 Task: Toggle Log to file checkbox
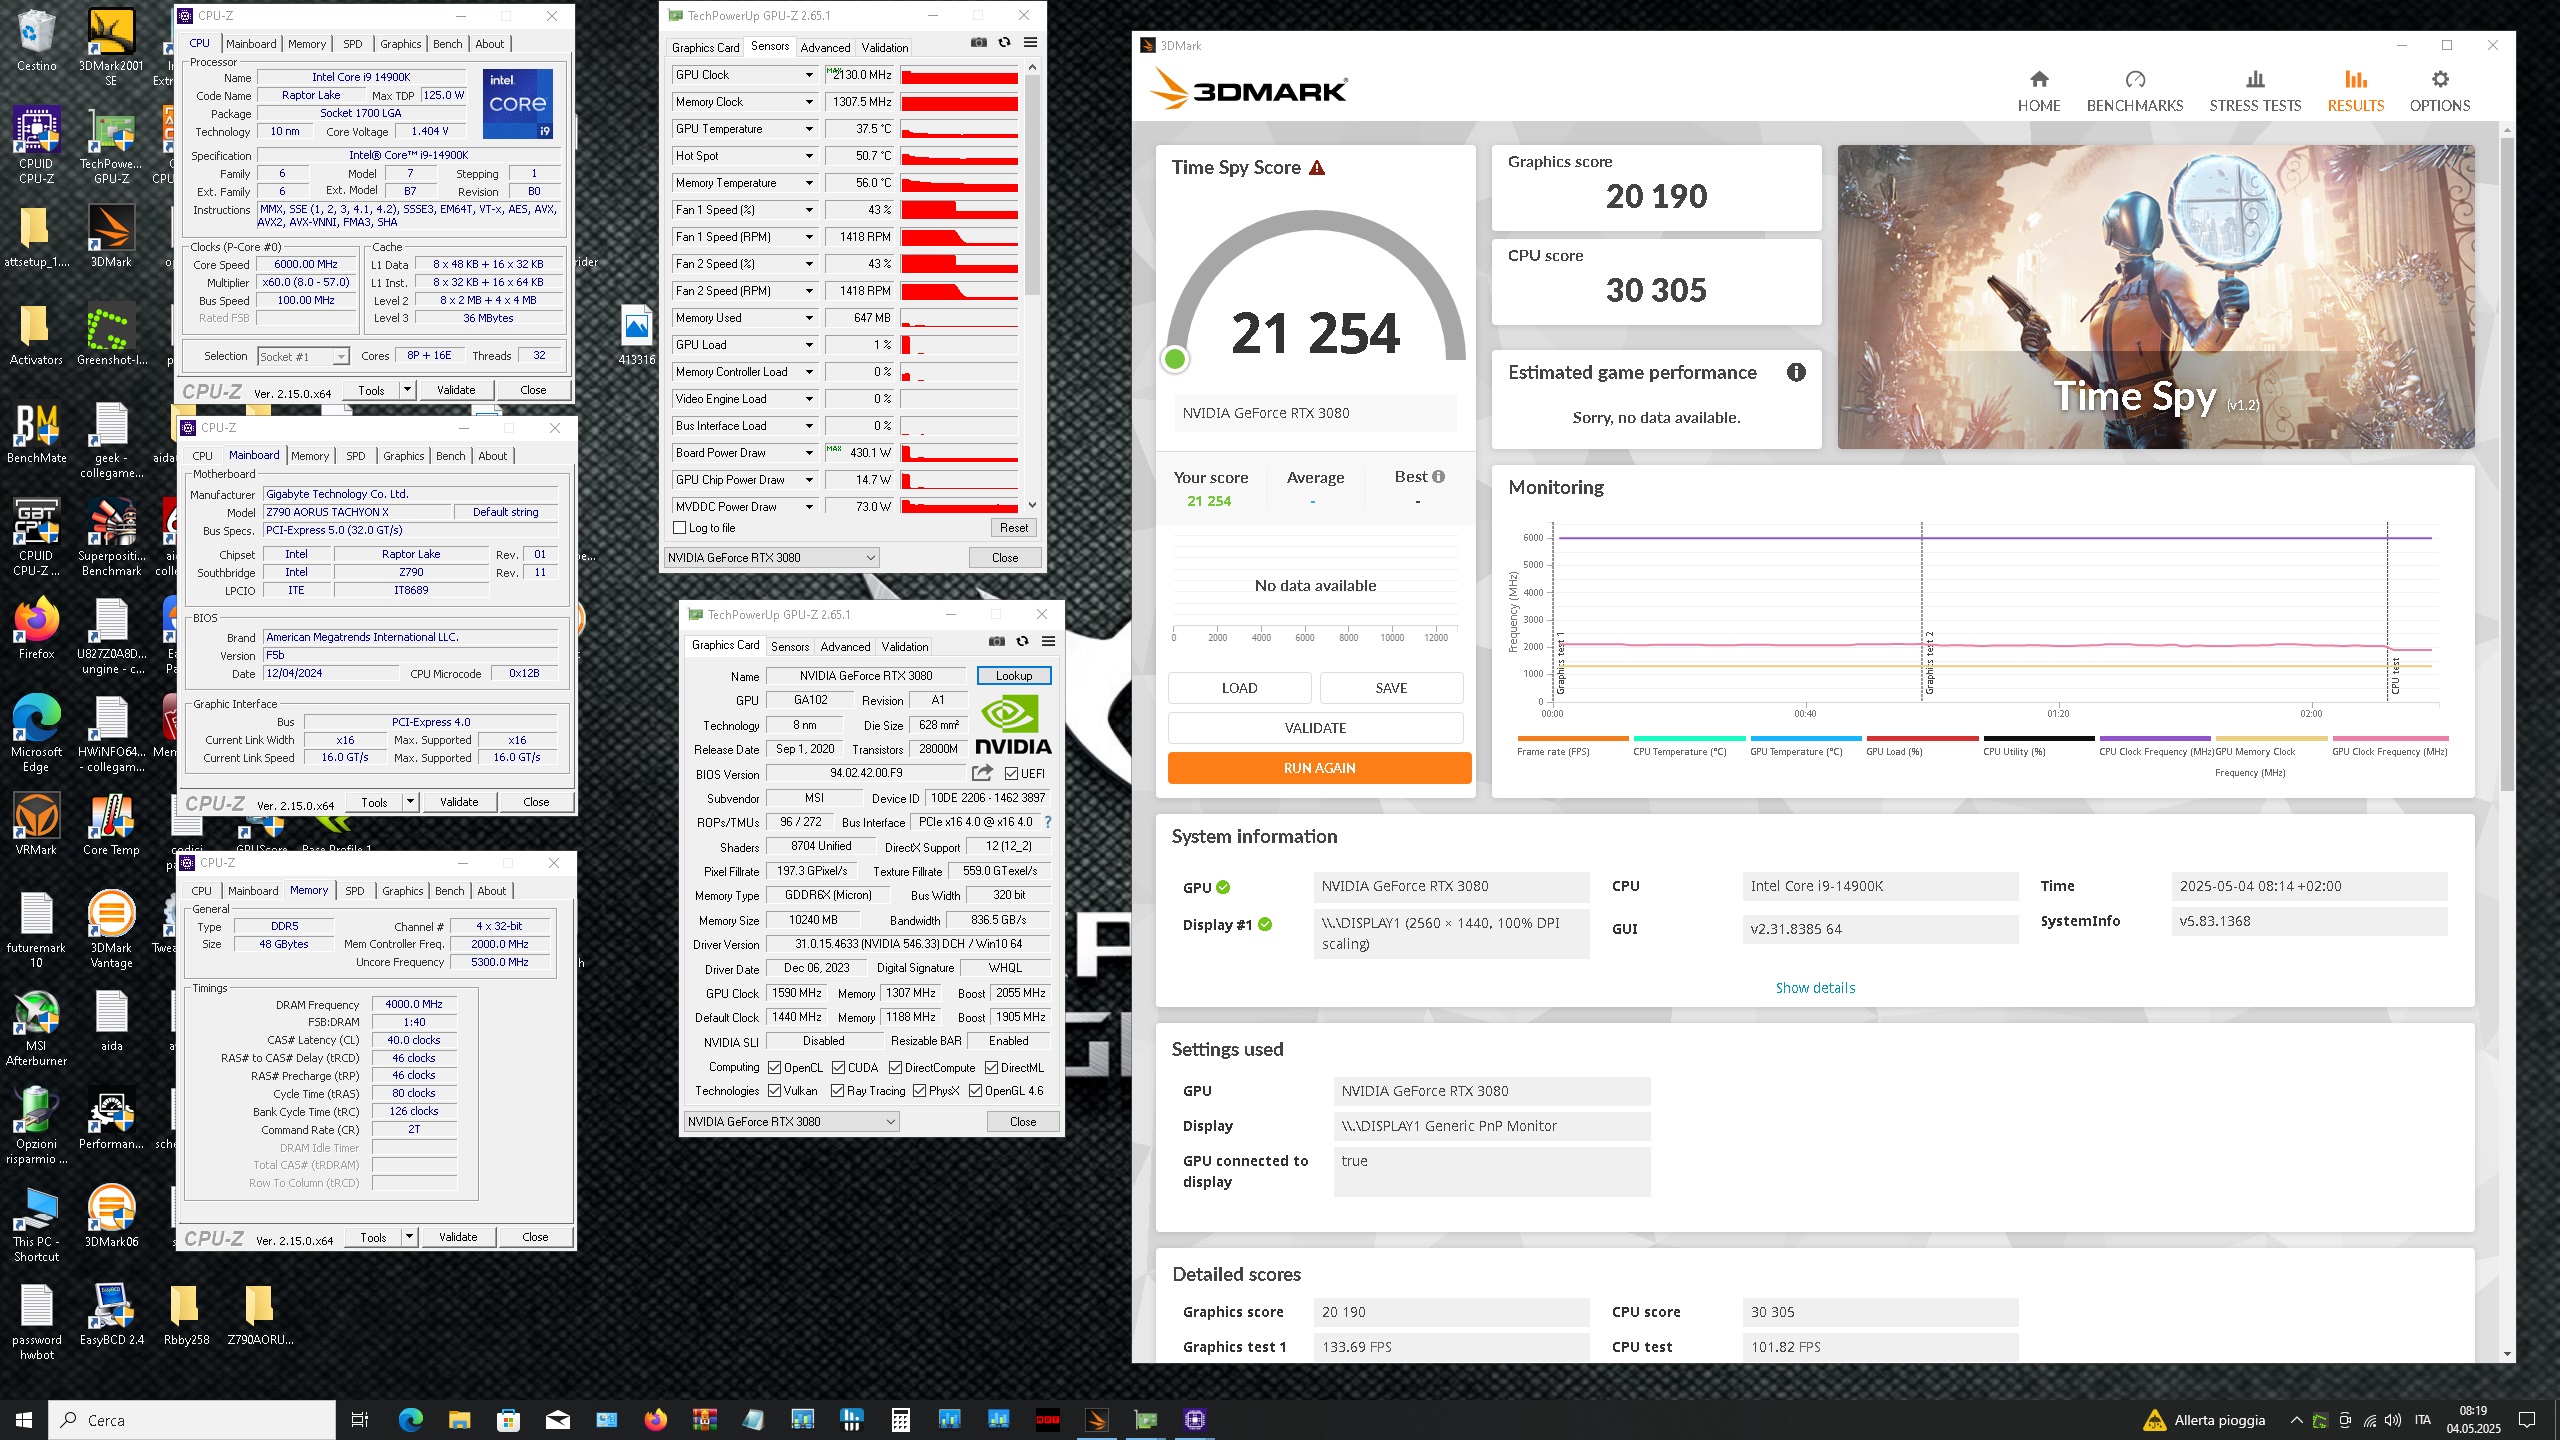pos(680,528)
